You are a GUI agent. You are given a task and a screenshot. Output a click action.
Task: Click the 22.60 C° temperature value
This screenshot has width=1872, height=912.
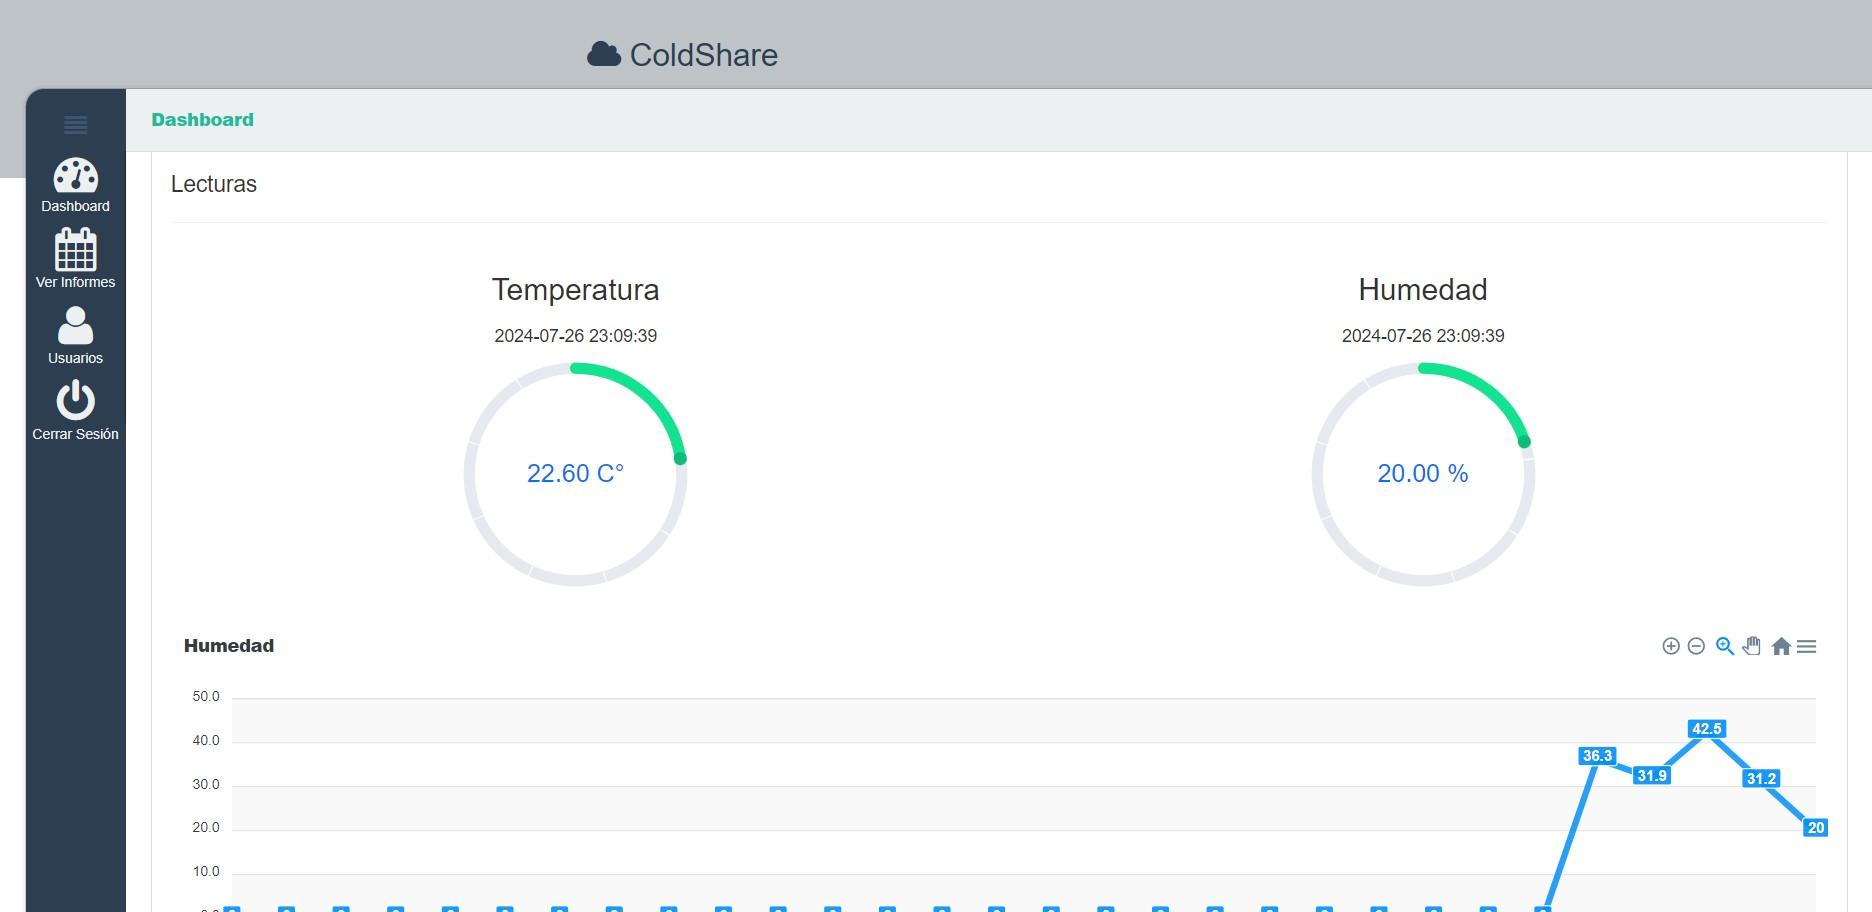[575, 473]
